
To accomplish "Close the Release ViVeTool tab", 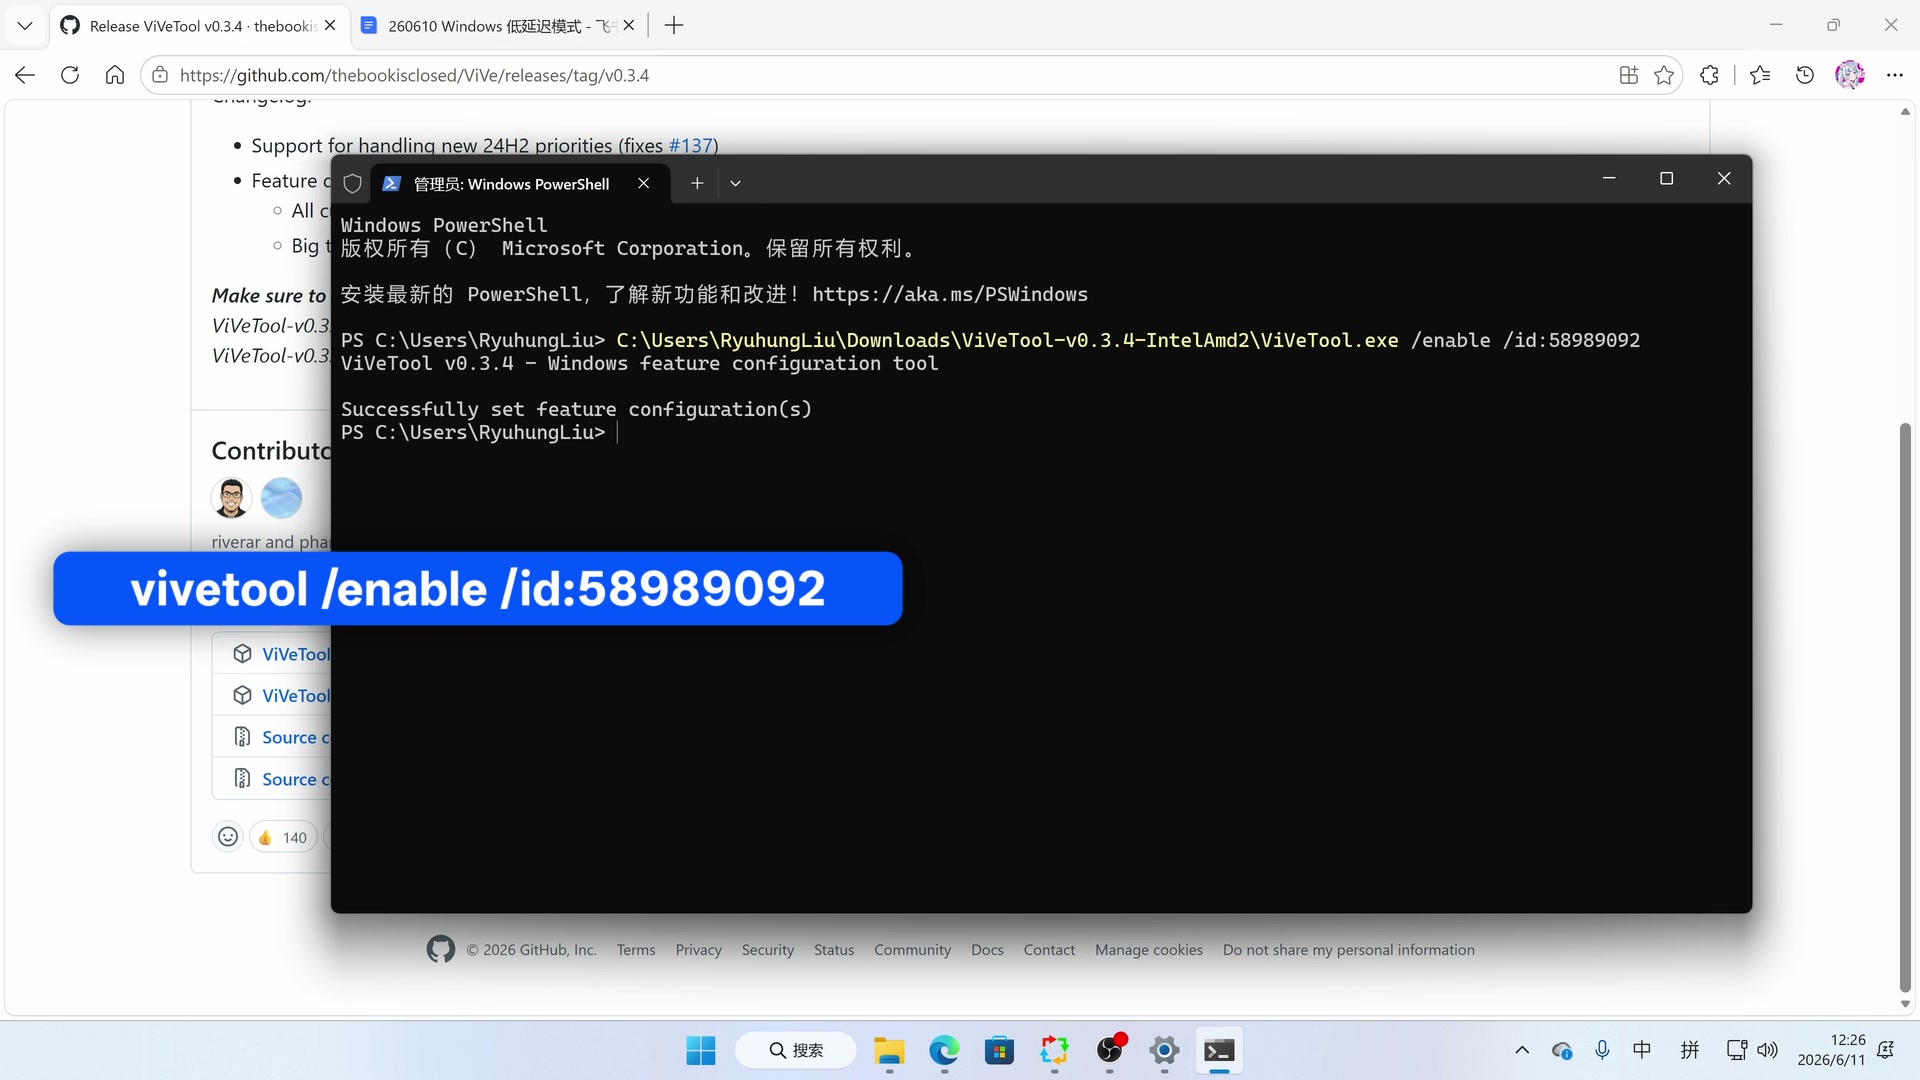I will tap(330, 25).
